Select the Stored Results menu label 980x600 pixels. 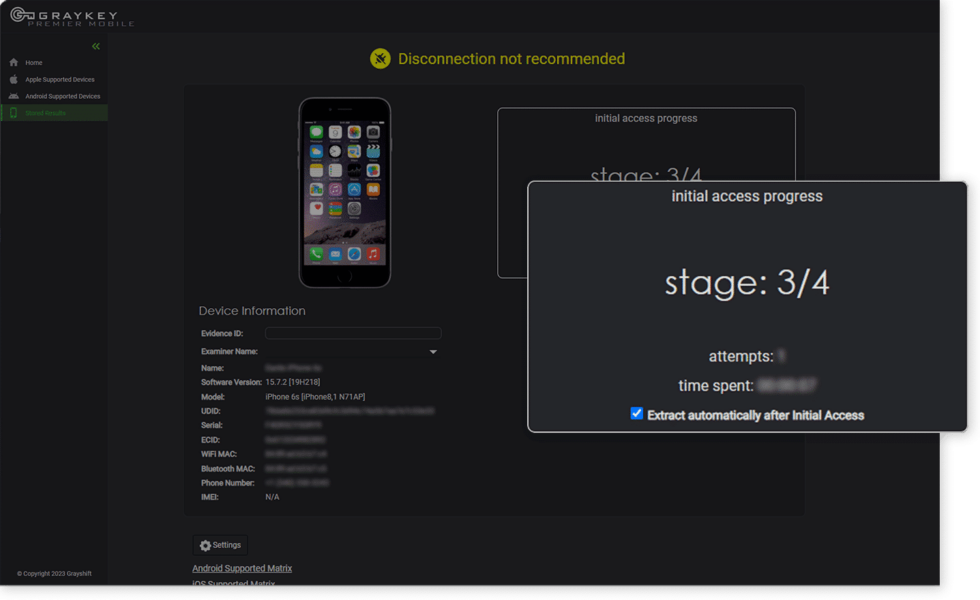click(x=46, y=113)
